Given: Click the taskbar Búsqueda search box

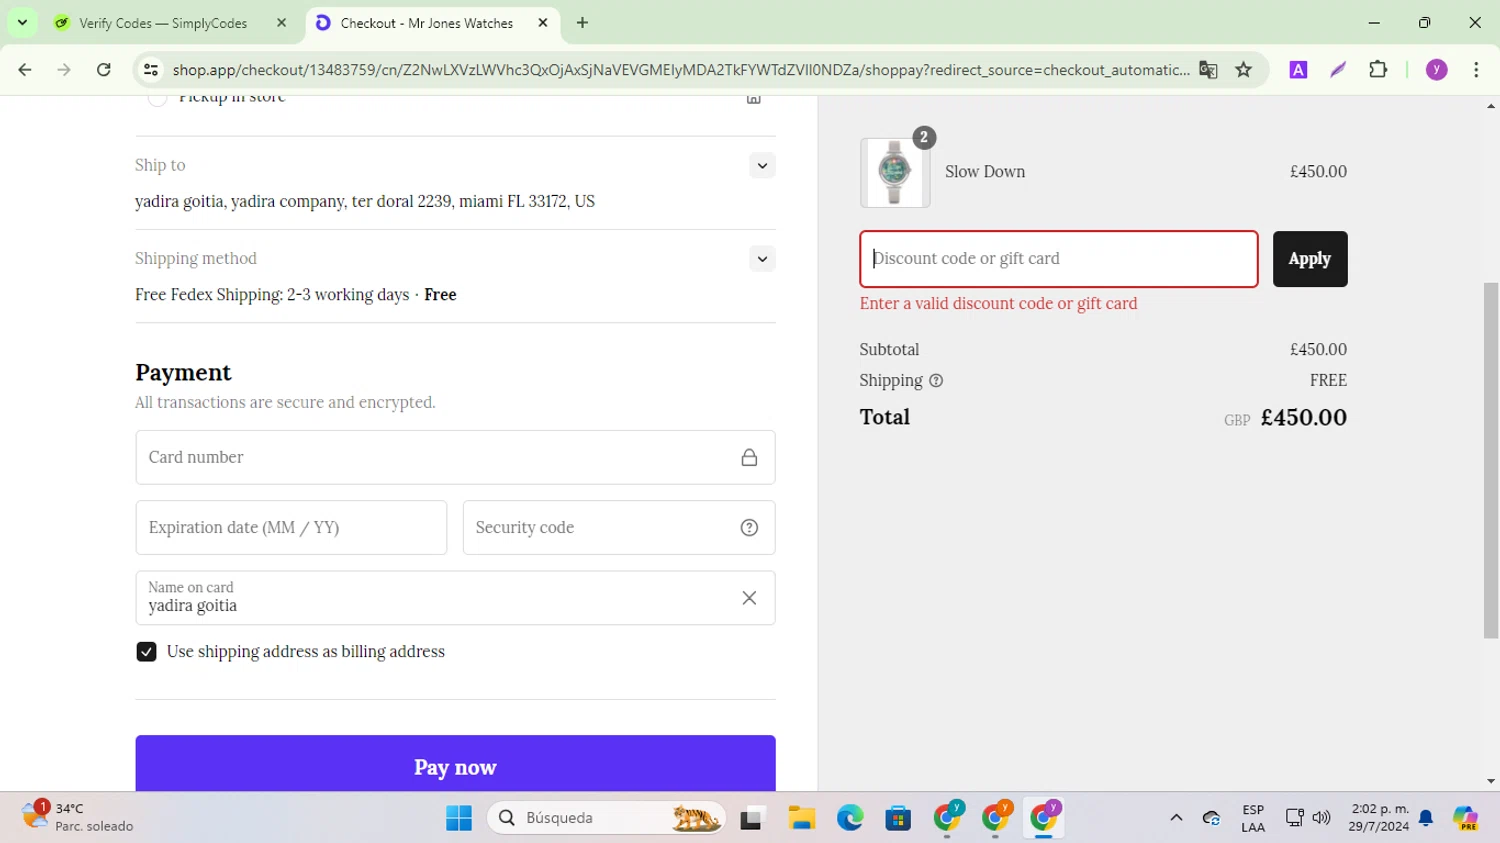Looking at the screenshot, I should [x=606, y=818].
